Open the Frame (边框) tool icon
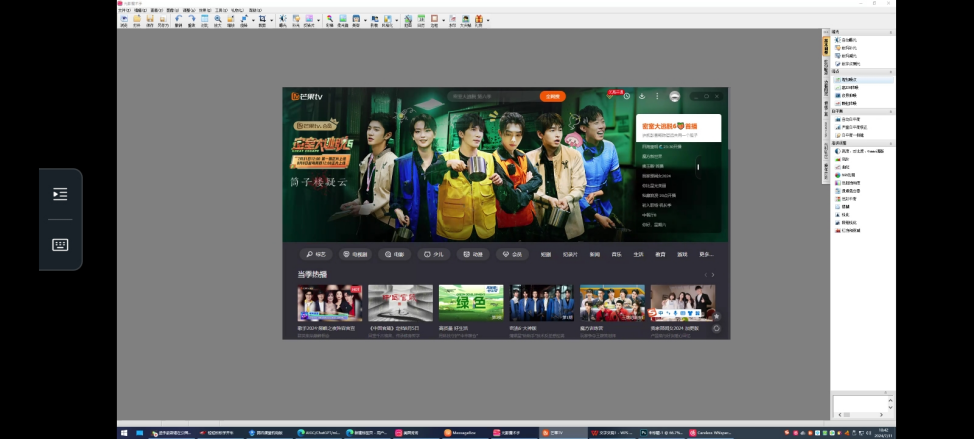 434,21
